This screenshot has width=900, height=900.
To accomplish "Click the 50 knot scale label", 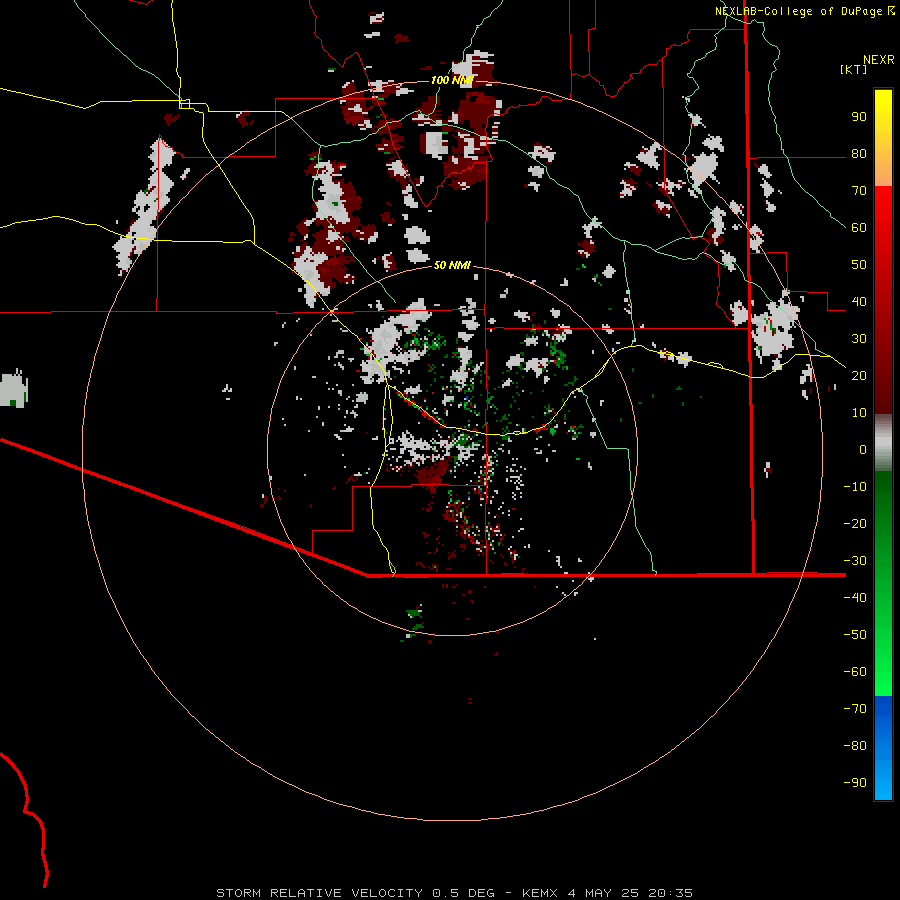I will click(859, 265).
